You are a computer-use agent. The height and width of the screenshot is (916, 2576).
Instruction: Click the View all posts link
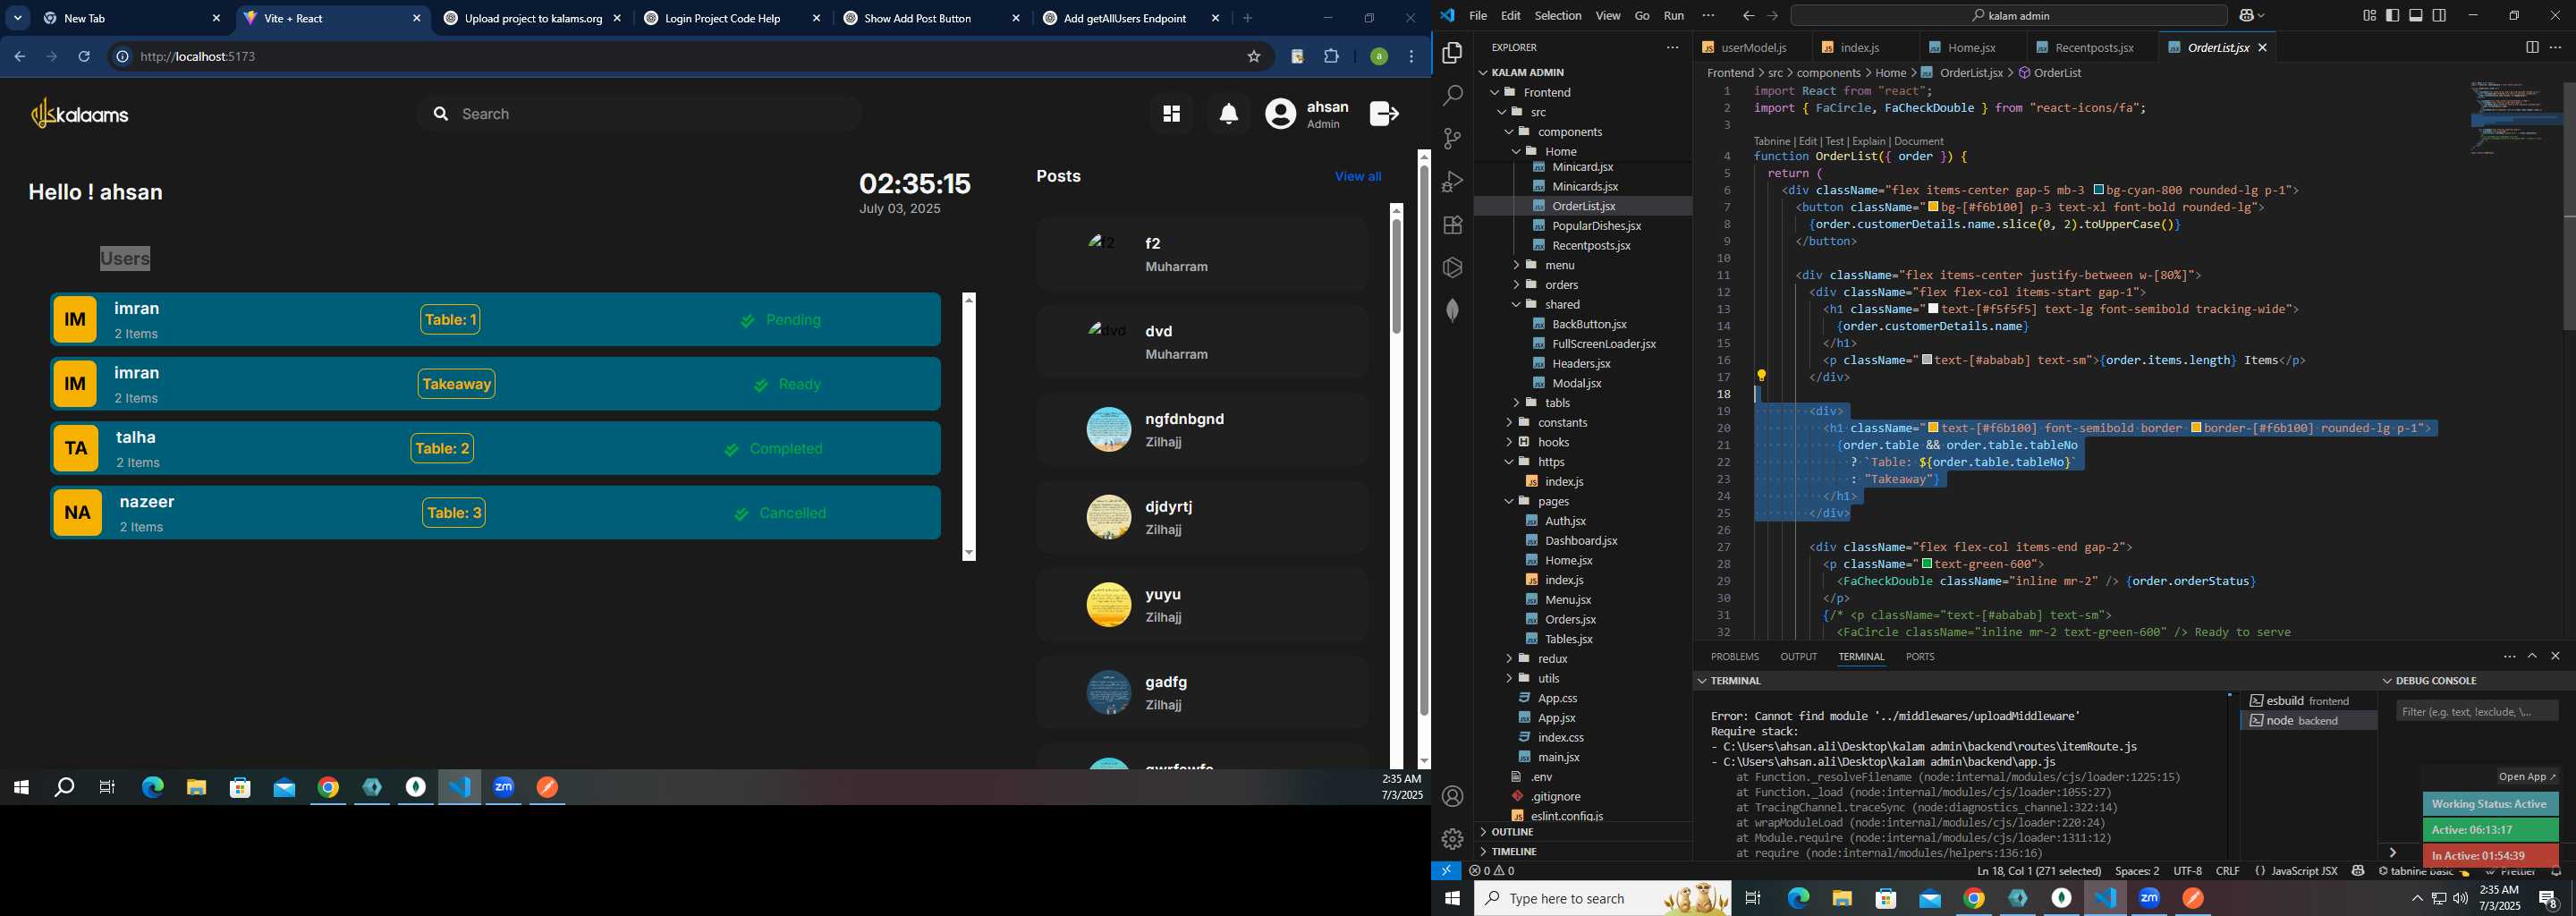coord(1357,177)
